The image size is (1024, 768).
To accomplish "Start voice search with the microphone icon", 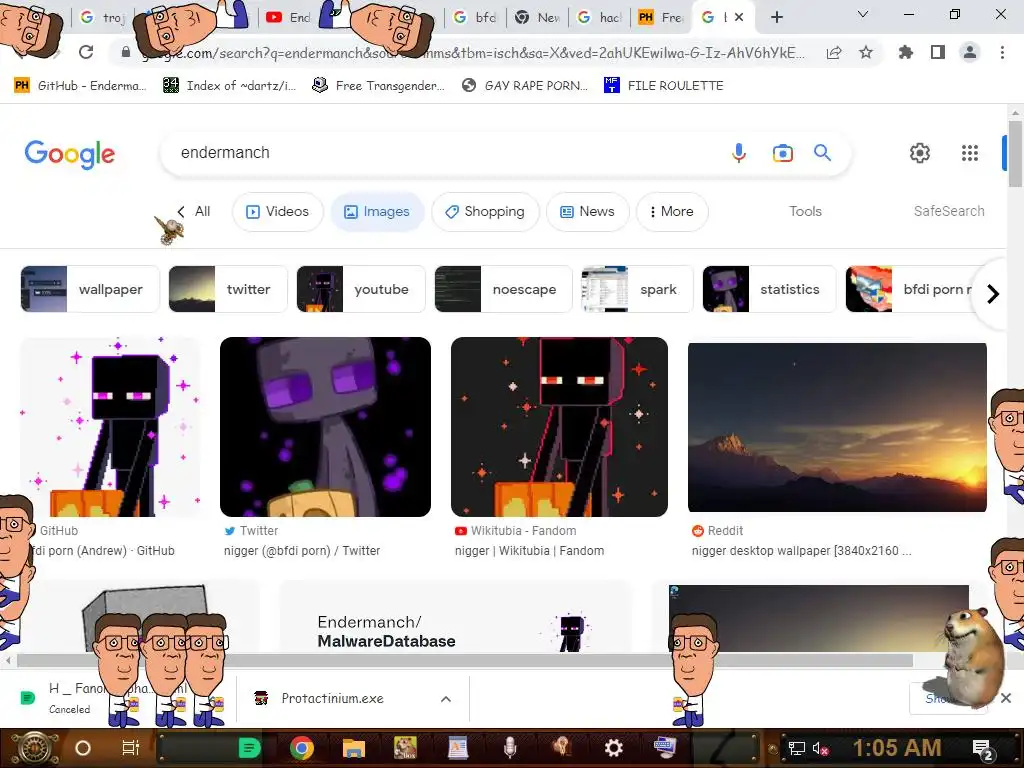I will (x=739, y=153).
